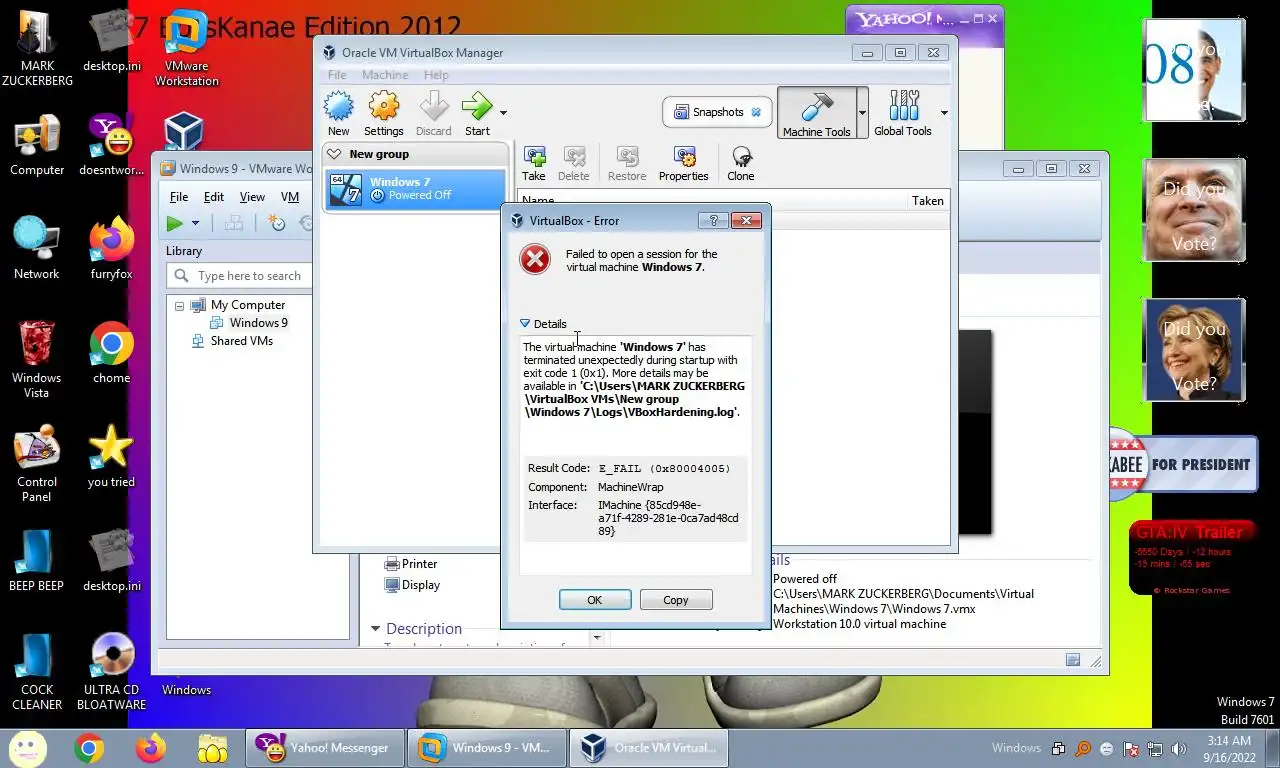Screen dimensions: 1280x768
Task: Open the Machine menu in VirtualBox Manager
Action: [385, 75]
